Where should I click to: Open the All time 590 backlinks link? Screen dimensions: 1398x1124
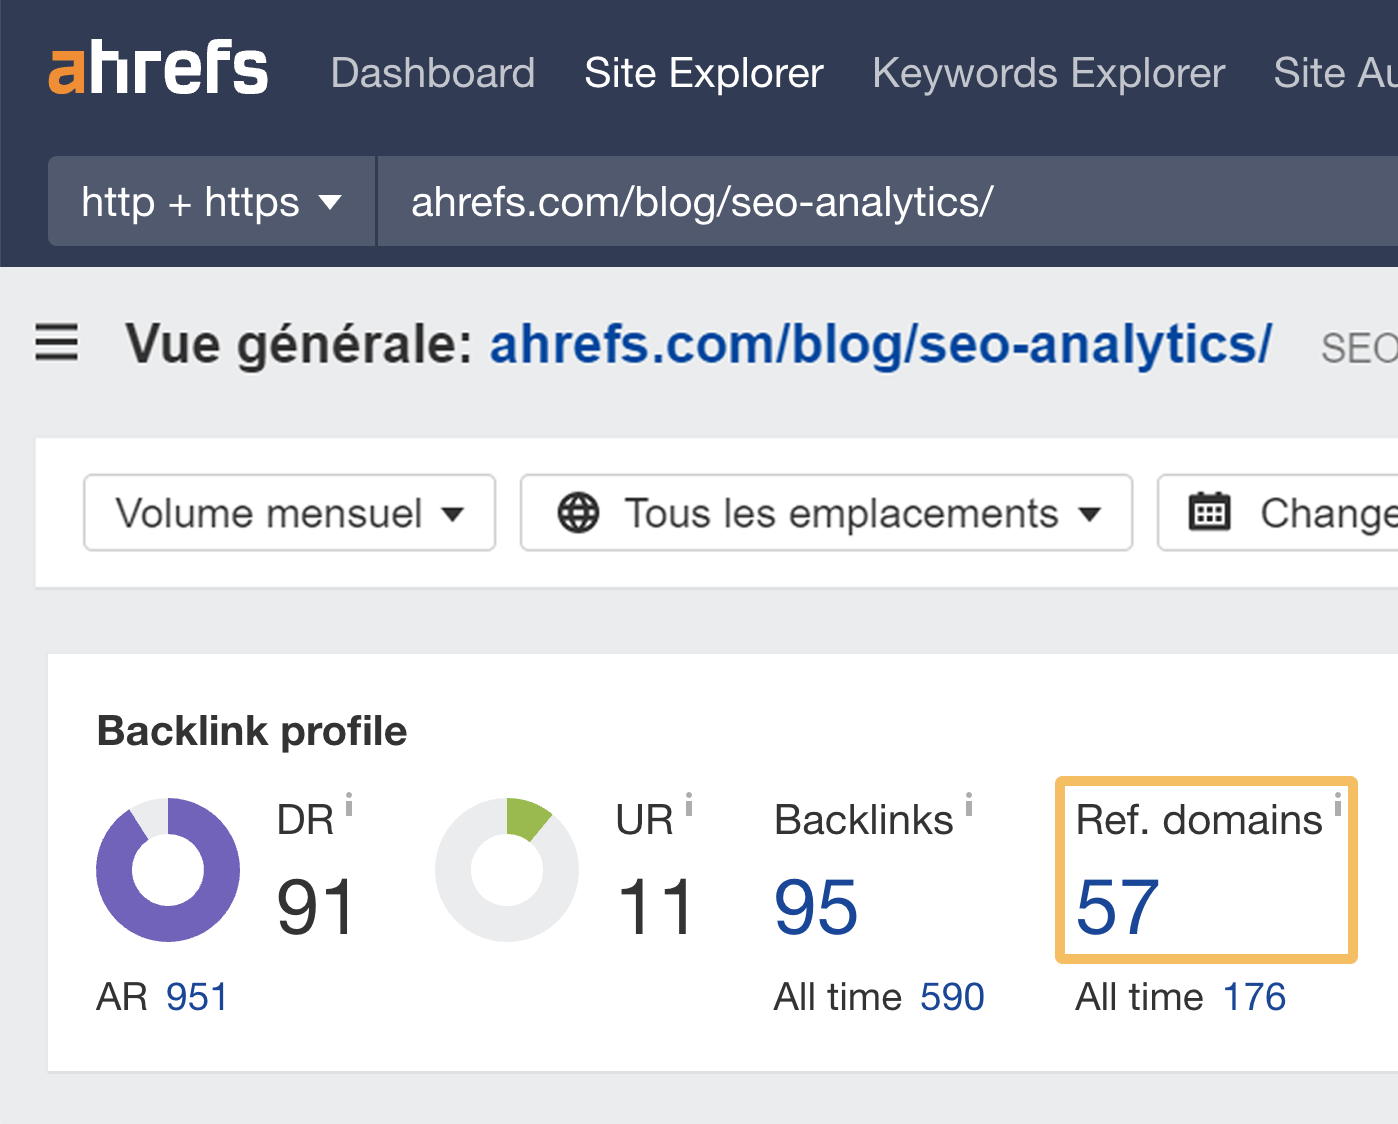click(x=951, y=995)
